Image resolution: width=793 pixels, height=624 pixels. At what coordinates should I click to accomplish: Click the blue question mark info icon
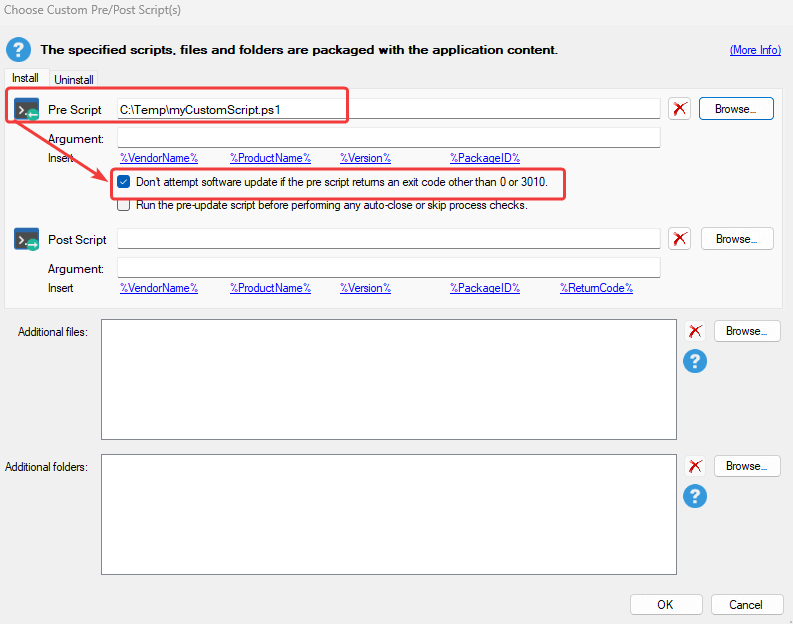click(x=18, y=50)
